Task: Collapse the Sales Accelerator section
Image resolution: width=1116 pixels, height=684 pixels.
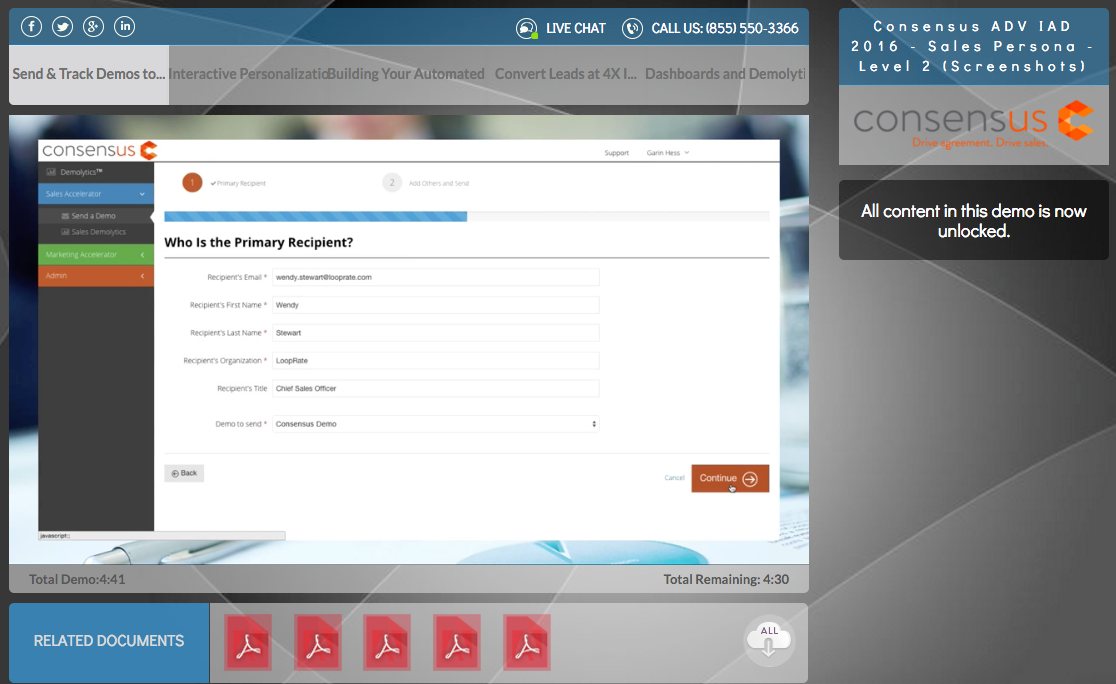Action: click(x=95, y=194)
